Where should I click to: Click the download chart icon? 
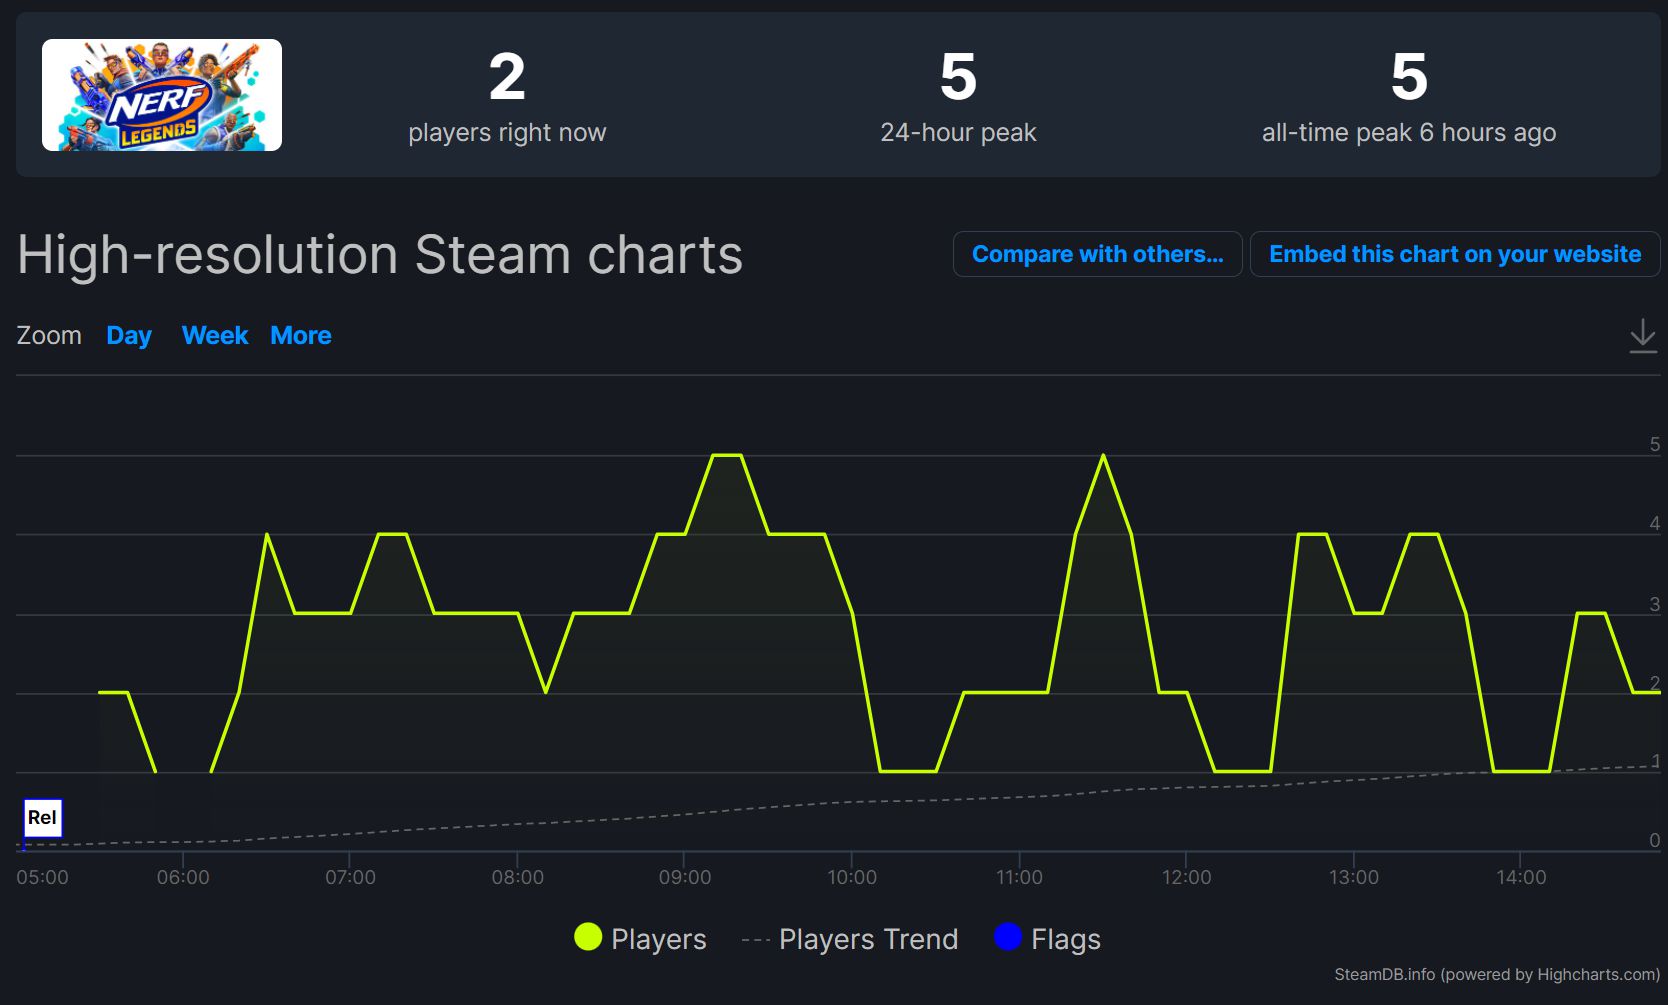1642,336
